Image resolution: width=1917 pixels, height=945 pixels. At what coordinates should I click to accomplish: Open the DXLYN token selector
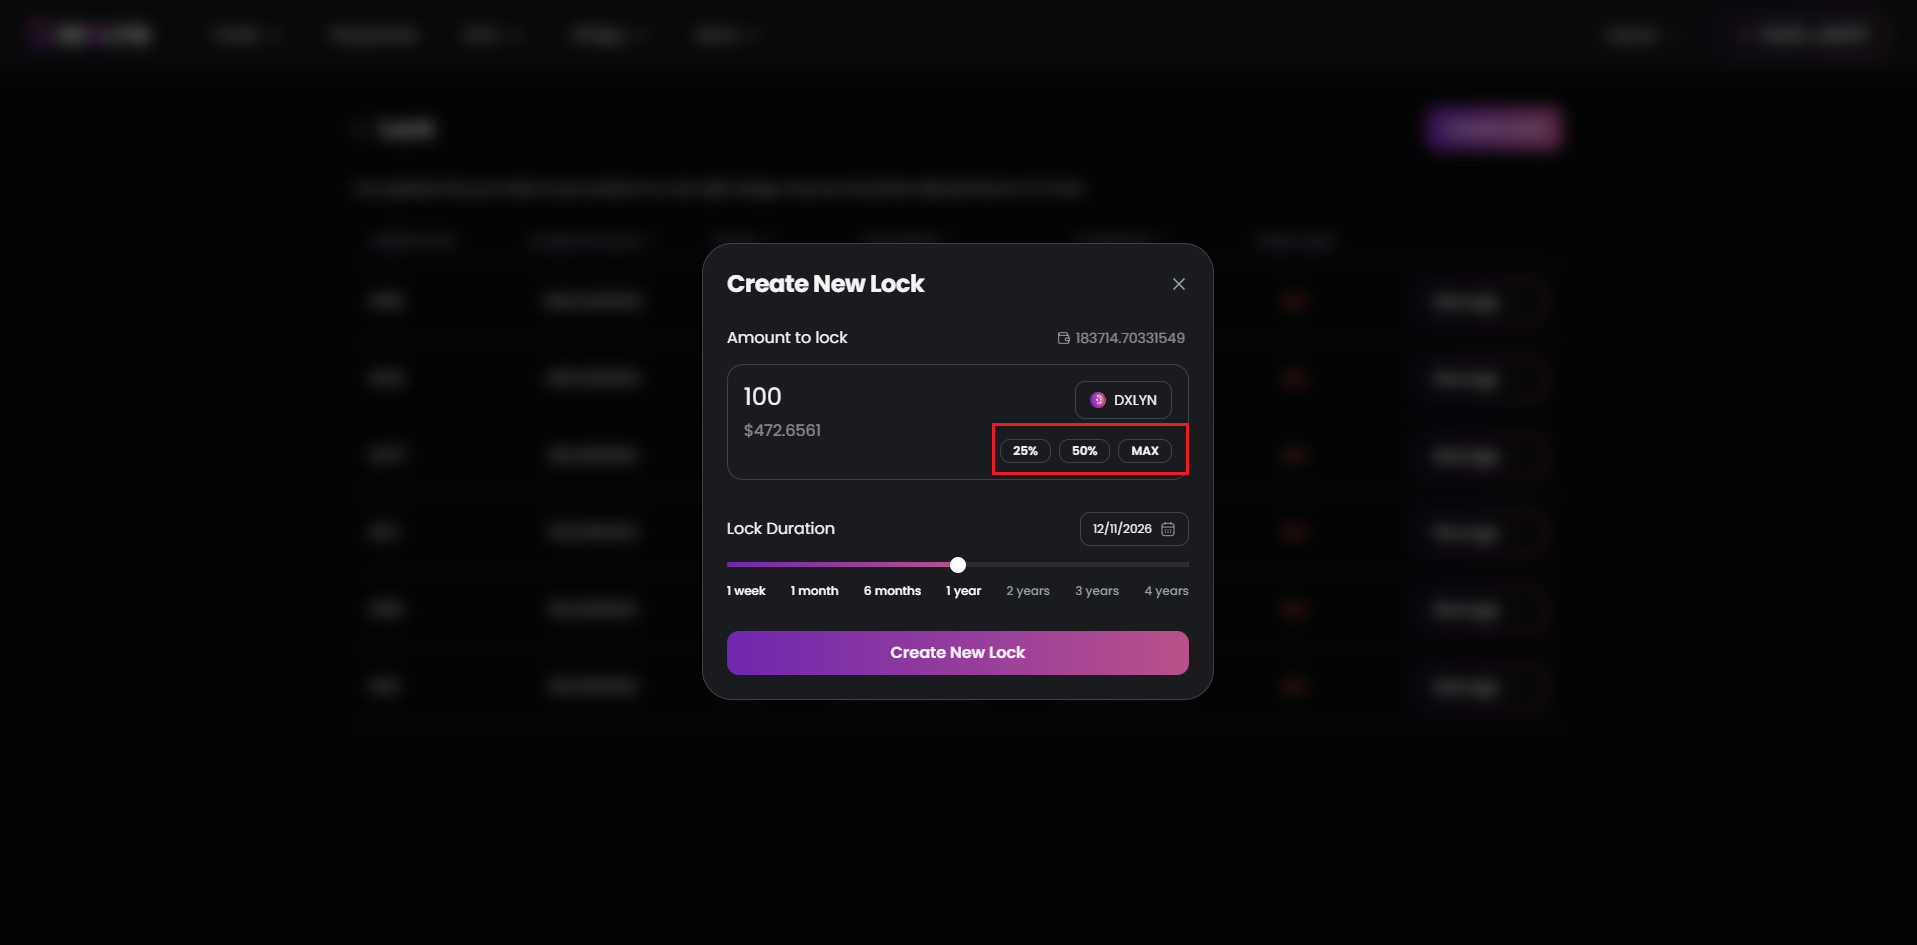1122,400
